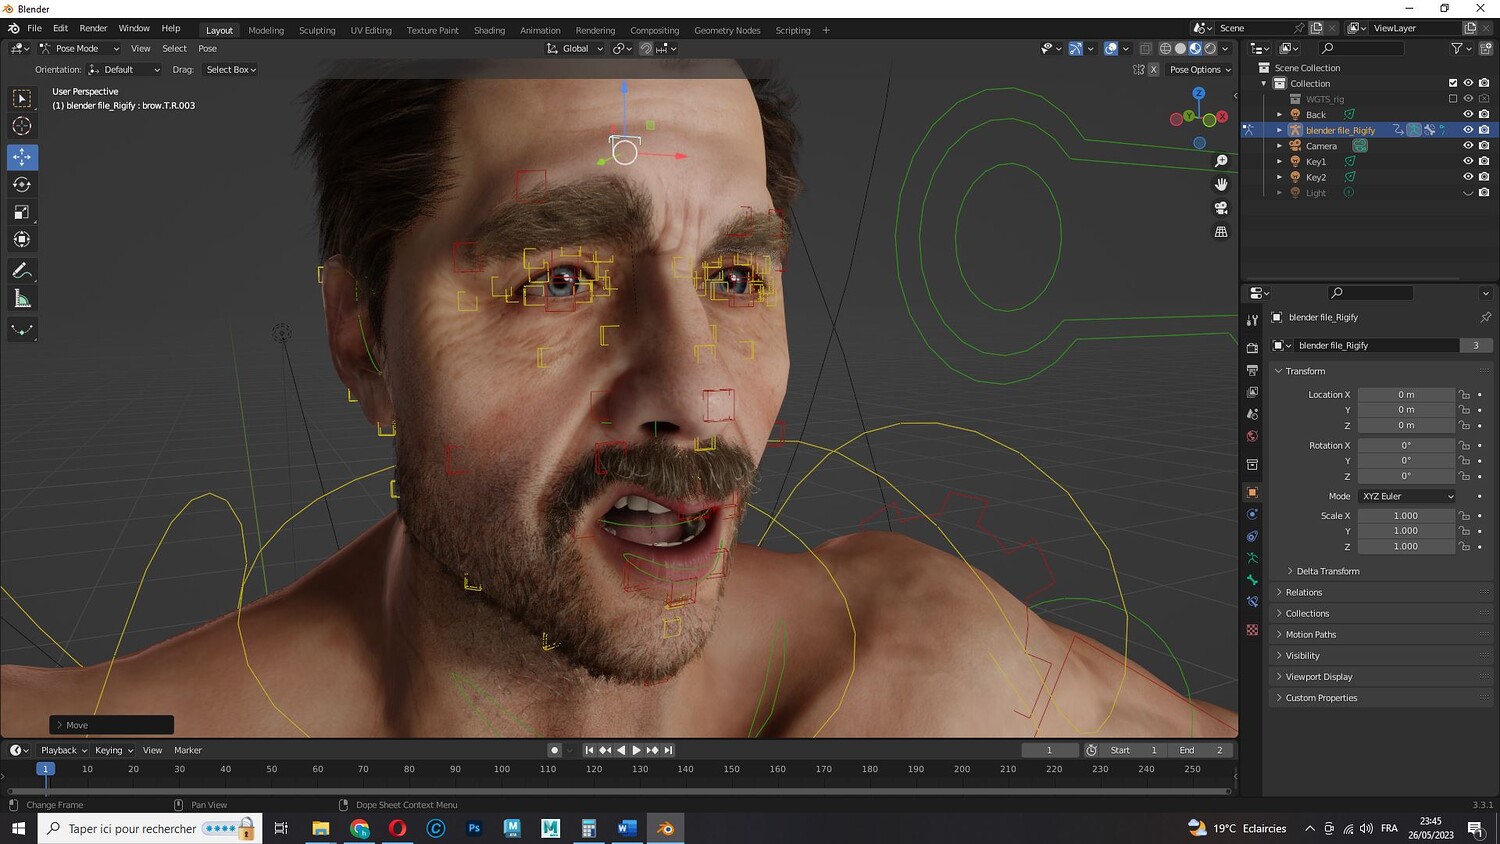
Task: Expand the Relations panel
Action: 1304,592
